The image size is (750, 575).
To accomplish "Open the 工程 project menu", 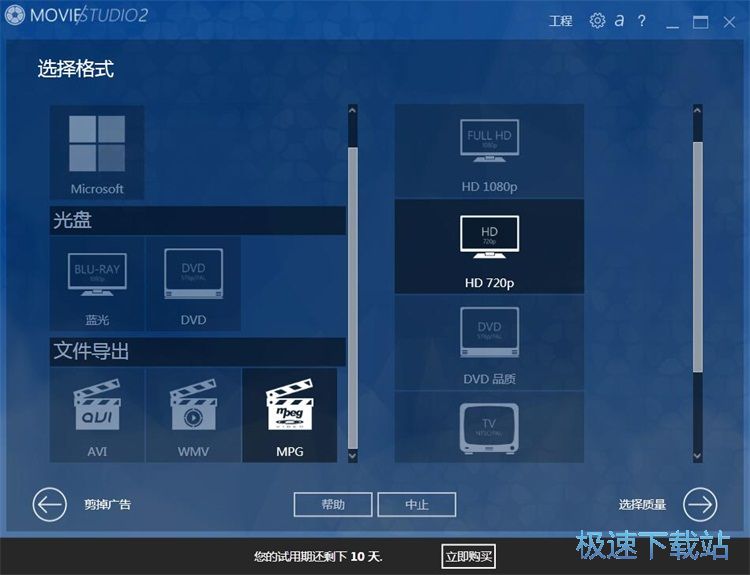I will coord(560,21).
